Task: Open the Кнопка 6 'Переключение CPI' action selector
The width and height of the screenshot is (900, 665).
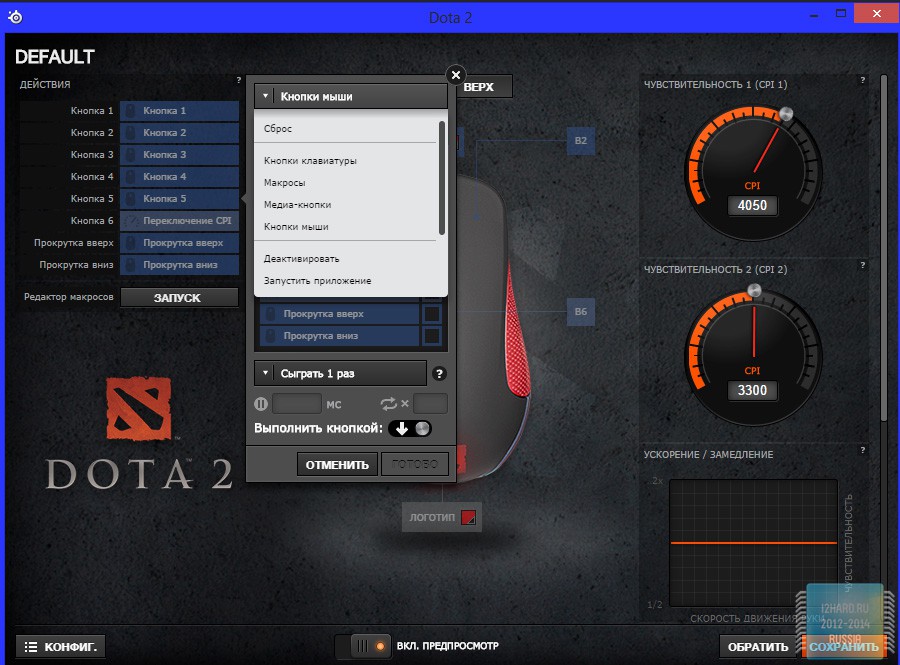Action: pos(179,221)
